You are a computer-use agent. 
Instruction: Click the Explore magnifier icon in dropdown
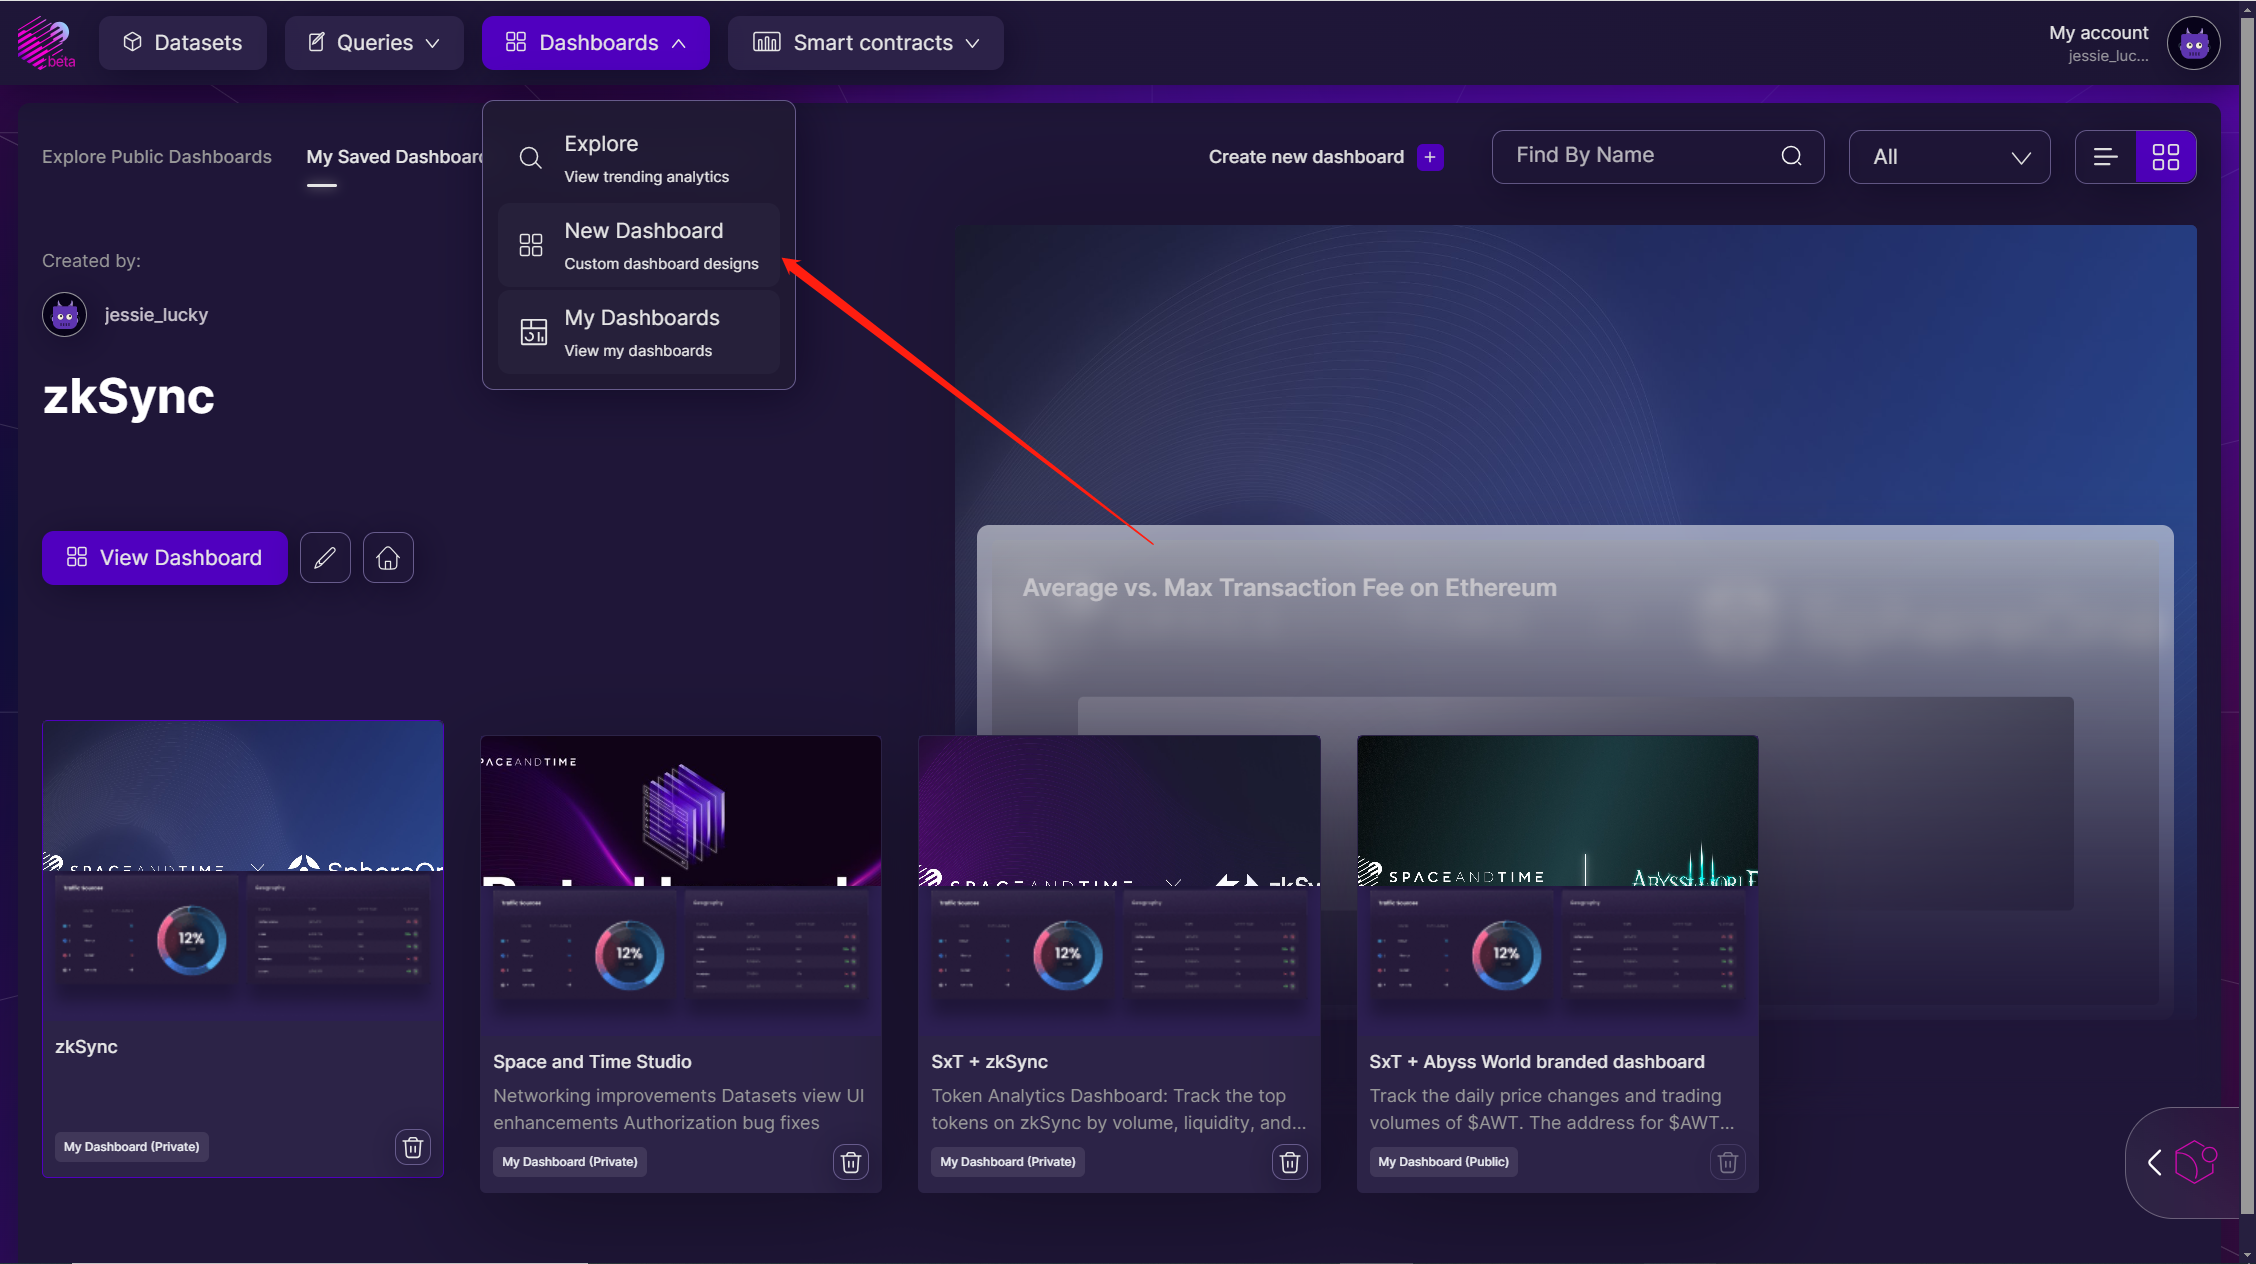pos(531,158)
